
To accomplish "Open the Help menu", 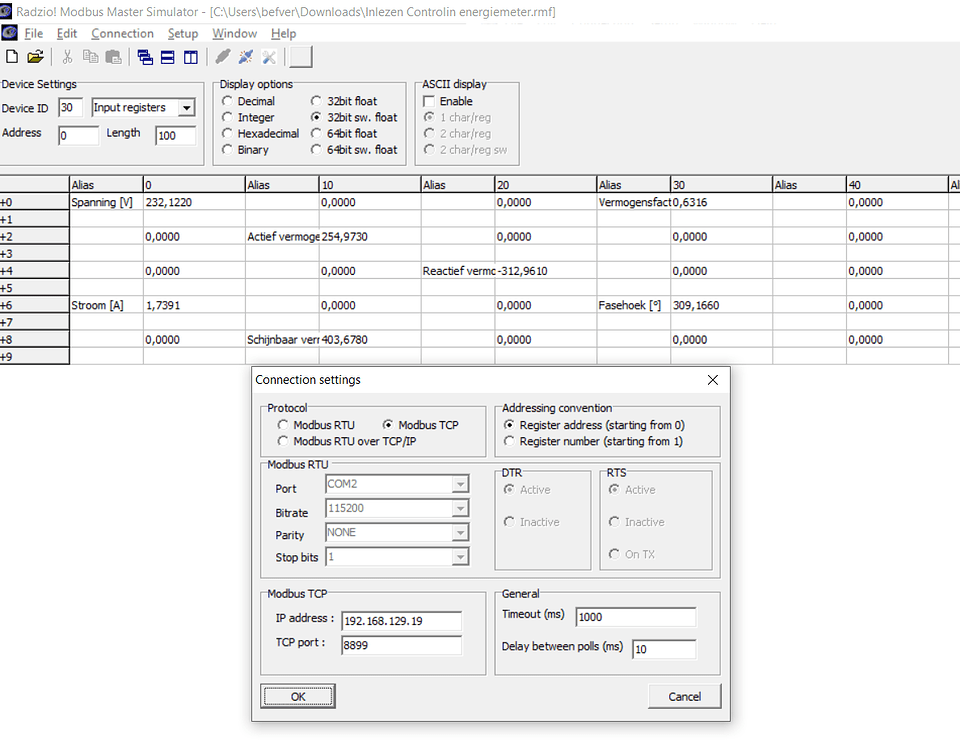I will tap(283, 34).
